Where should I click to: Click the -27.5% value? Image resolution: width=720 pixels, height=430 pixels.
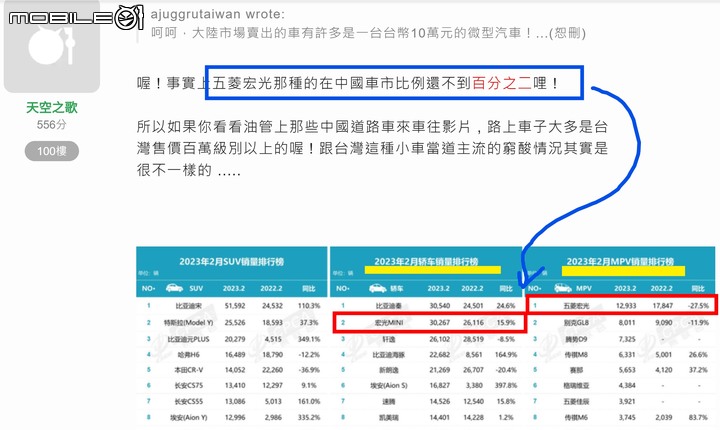click(698, 306)
